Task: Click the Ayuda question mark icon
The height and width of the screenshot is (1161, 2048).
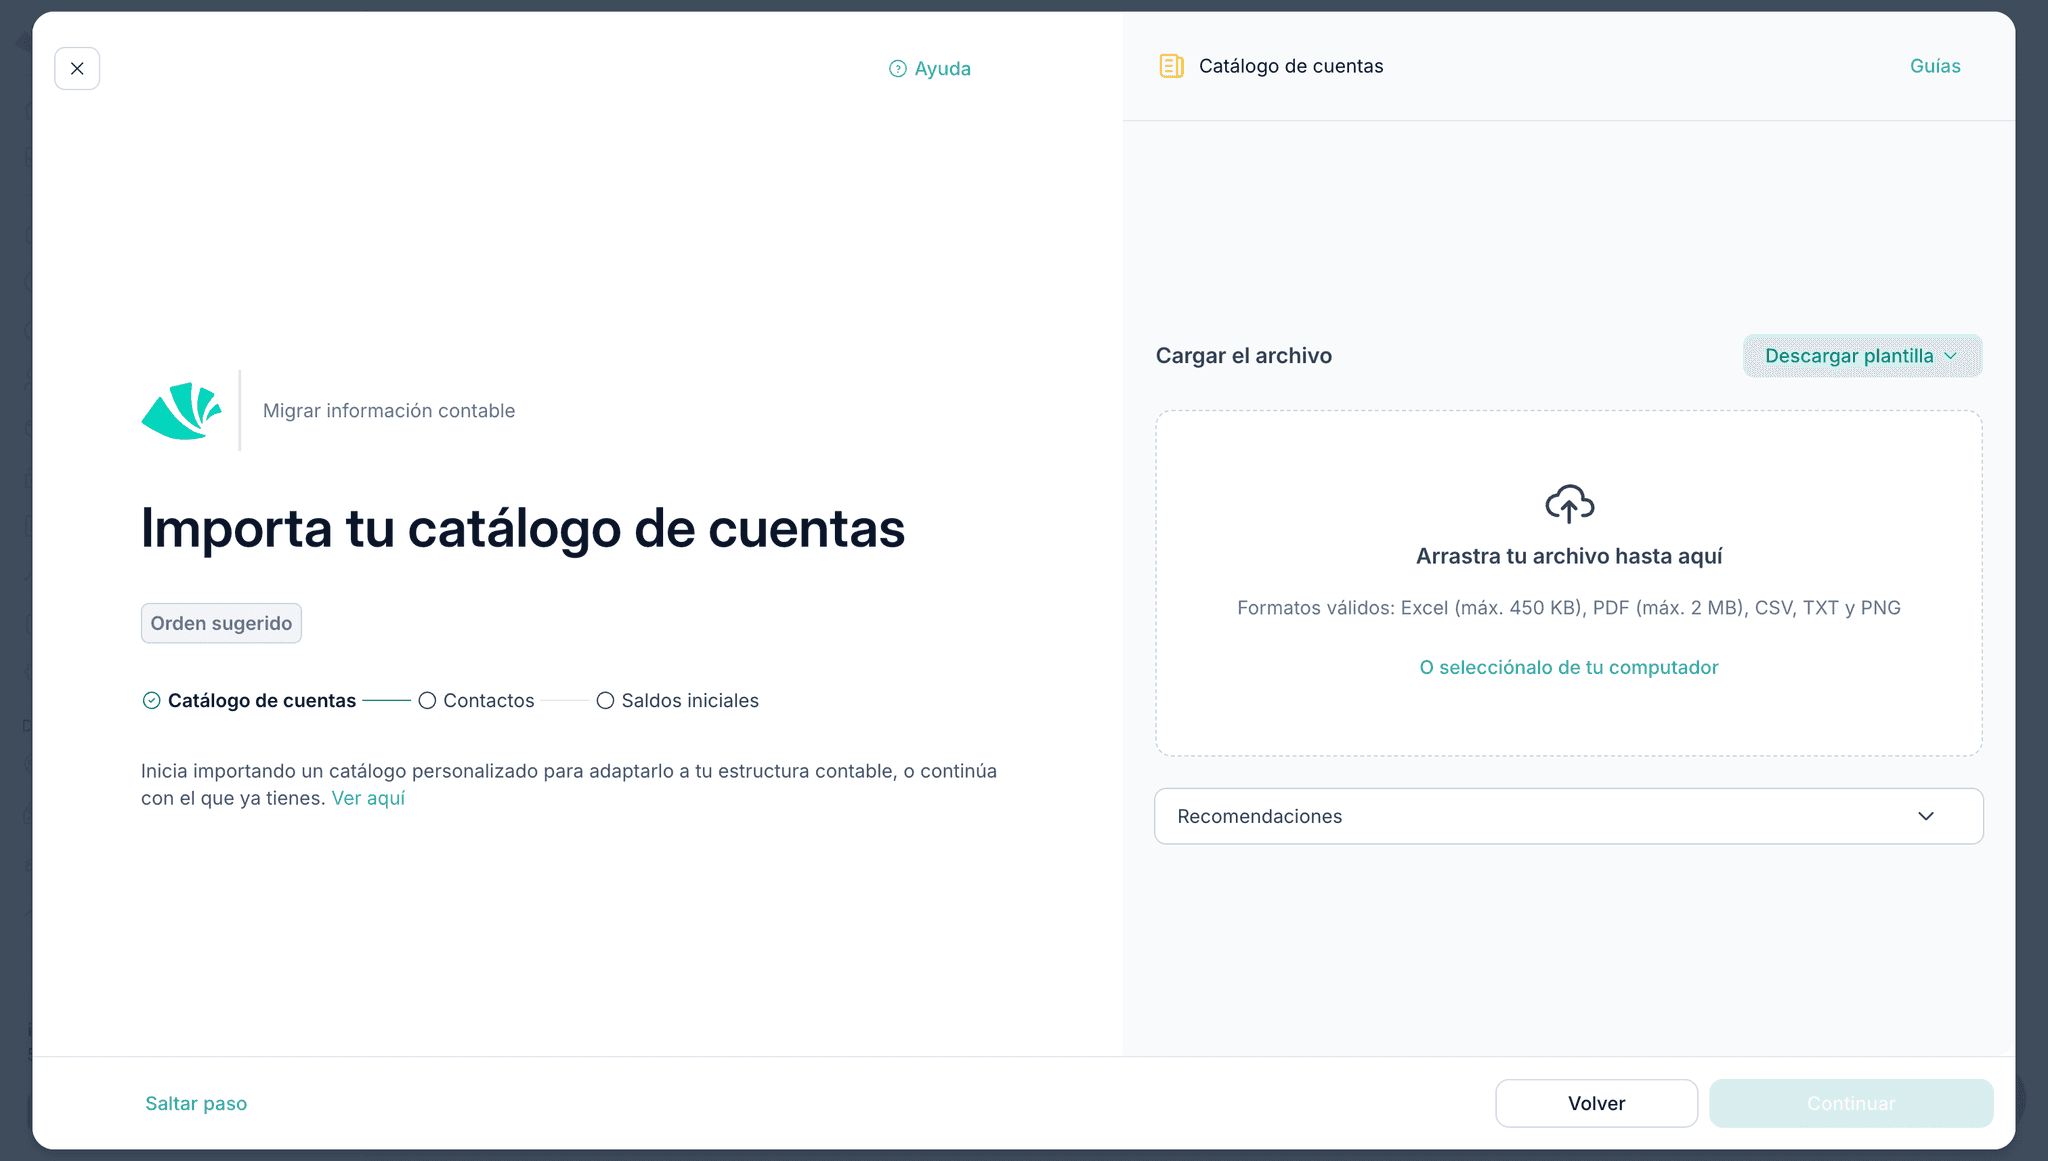Action: pyautogui.click(x=898, y=69)
